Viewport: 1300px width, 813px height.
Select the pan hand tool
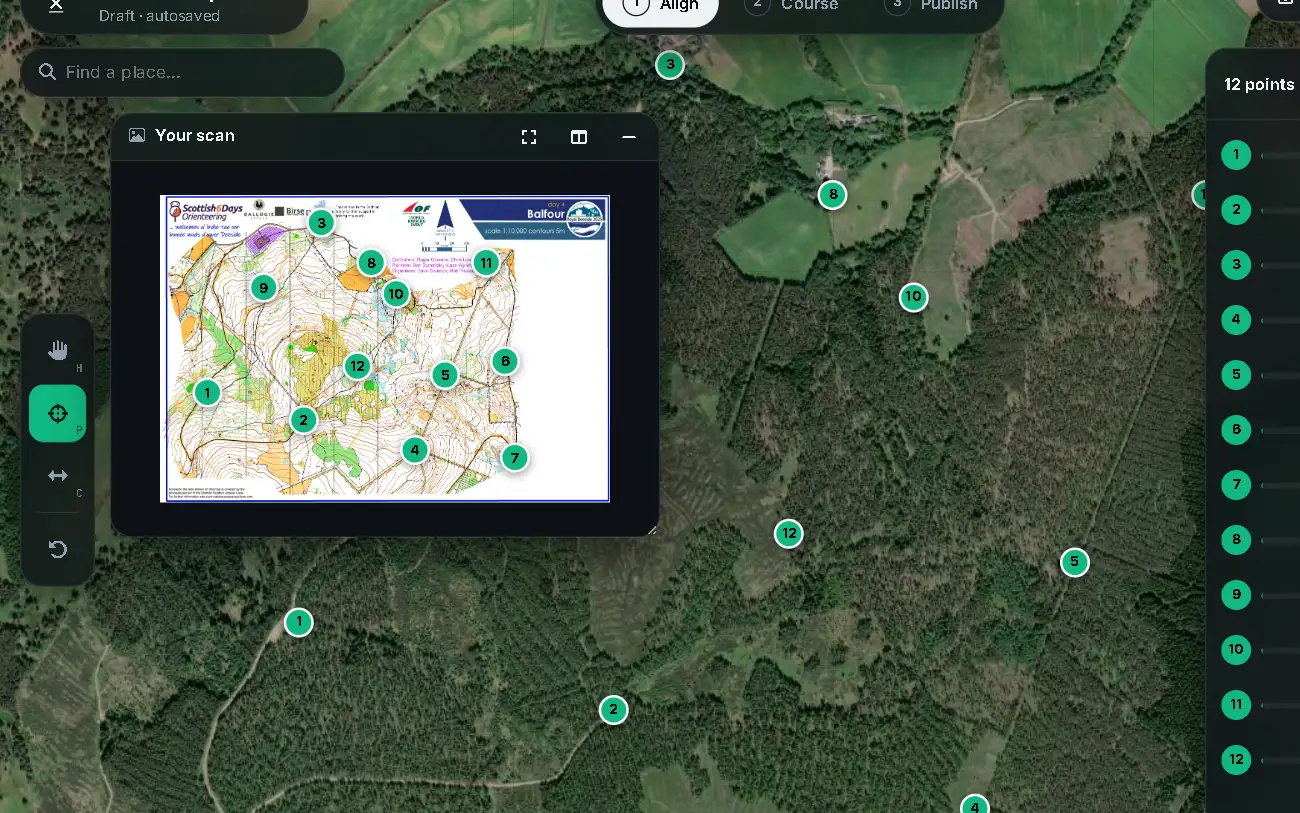[58, 350]
